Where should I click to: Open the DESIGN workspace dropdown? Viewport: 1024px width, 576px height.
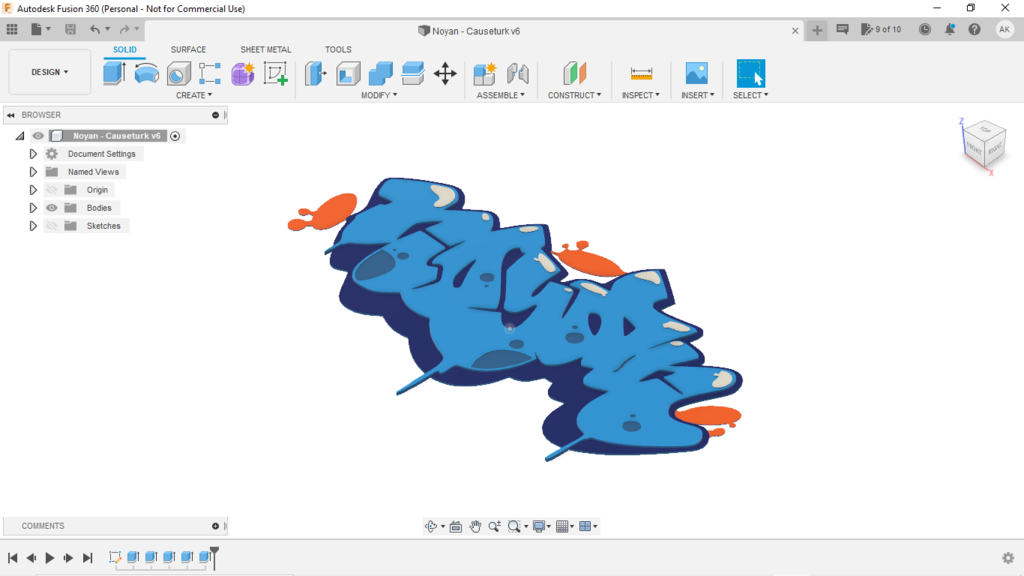click(x=50, y=72)
